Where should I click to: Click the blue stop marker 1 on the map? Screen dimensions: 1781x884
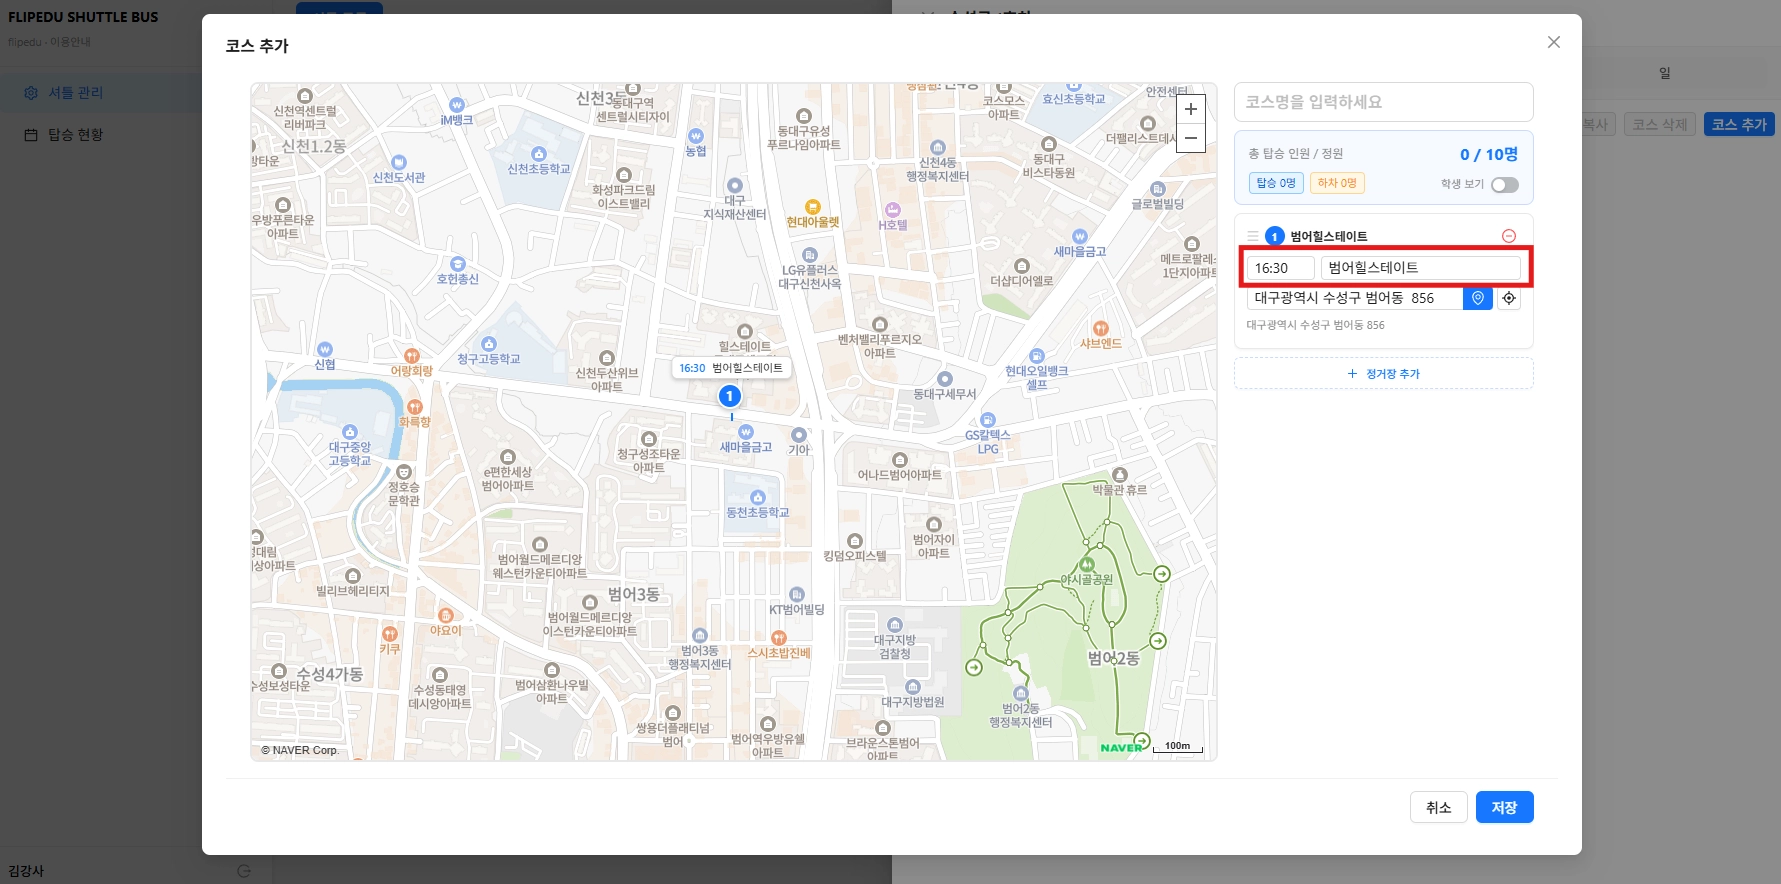click(730, 396)
